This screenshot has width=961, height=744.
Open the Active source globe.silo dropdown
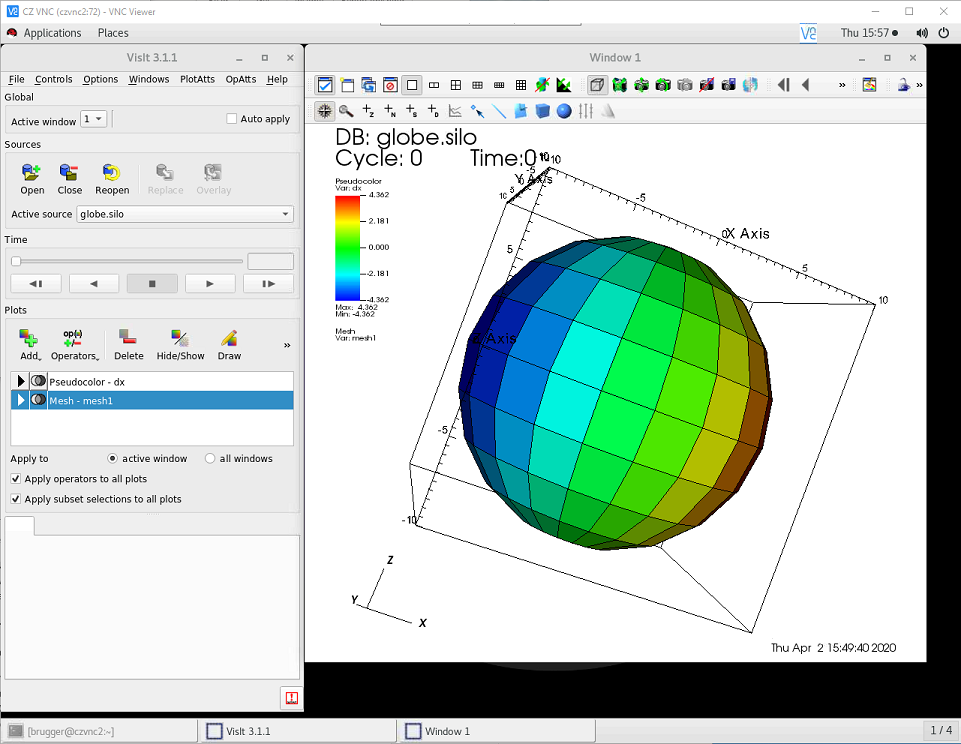pyautogui.click(x=184, y=214)
